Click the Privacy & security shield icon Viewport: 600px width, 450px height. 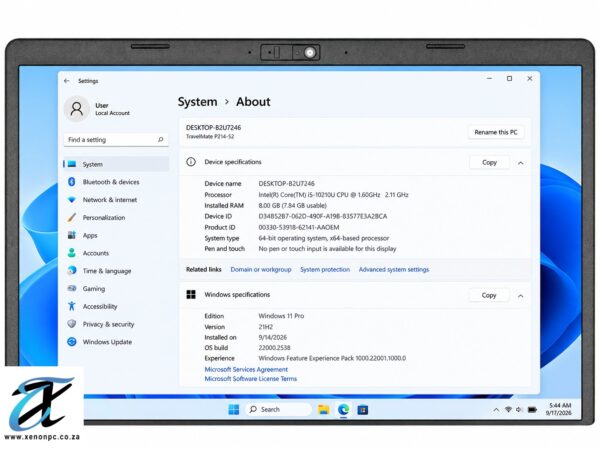[x=72, y=324]
